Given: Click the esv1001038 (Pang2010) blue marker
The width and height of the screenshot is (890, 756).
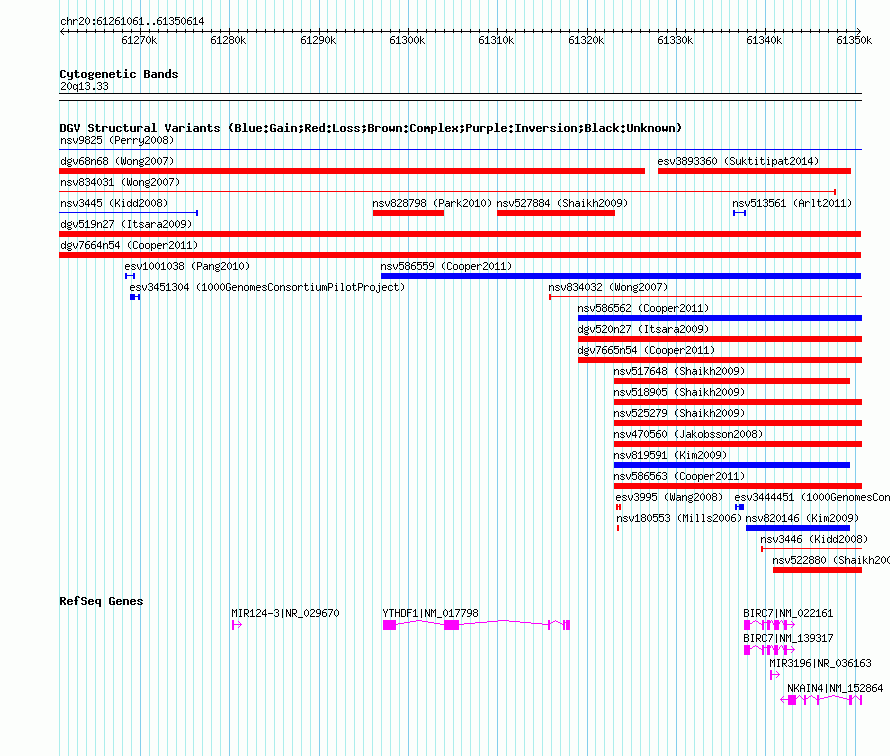Looking at the screenshot, I should click(130, 276).
